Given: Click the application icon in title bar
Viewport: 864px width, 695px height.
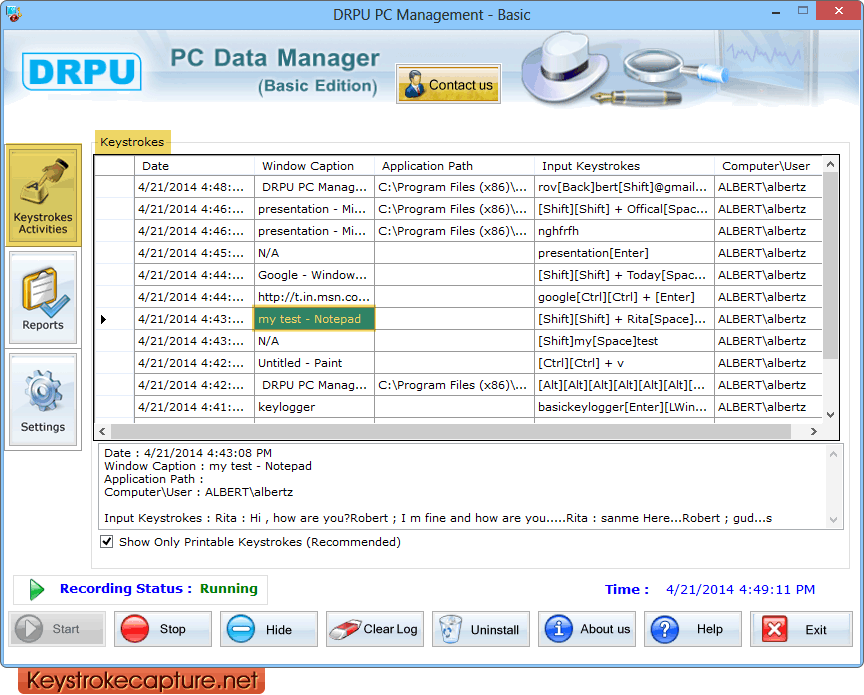Looking at the screenshot, I should coord(13,13).
